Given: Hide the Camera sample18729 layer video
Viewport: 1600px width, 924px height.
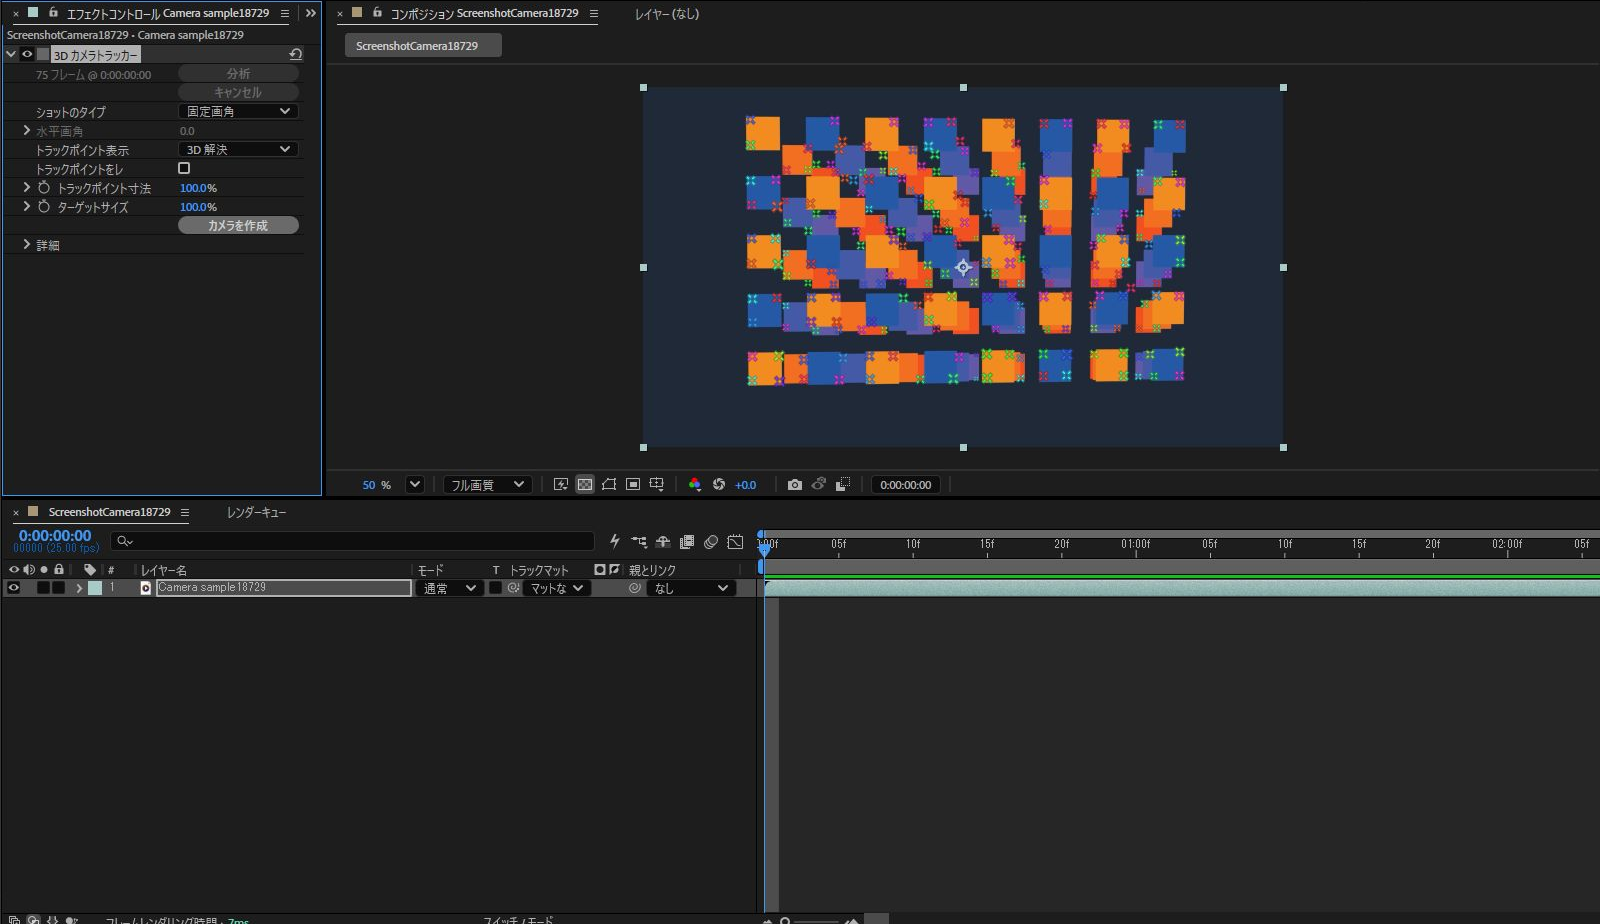Looking at the screenshot, I should (13, 588).
